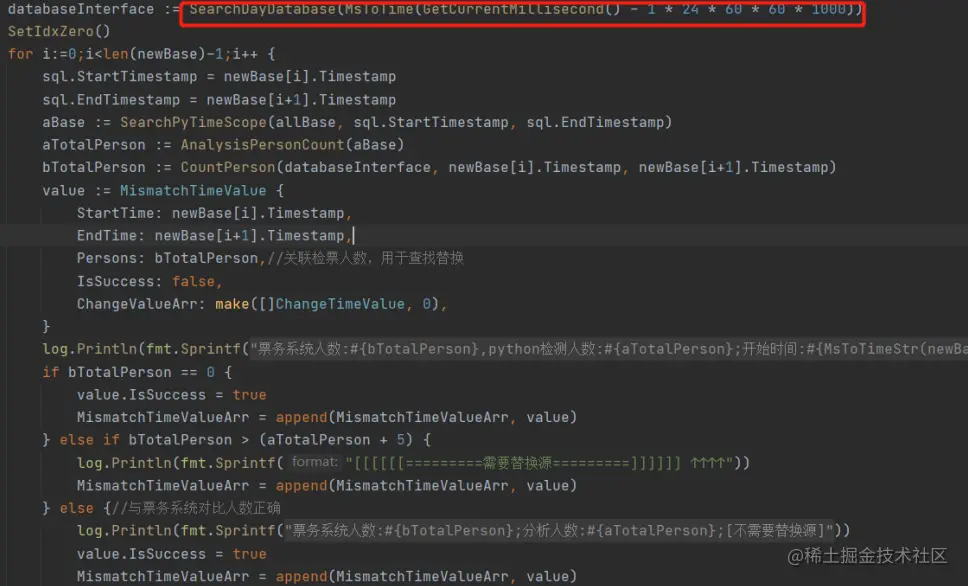
Task: Click the 'make' builtin keyword
Action: tap(232, 304)
